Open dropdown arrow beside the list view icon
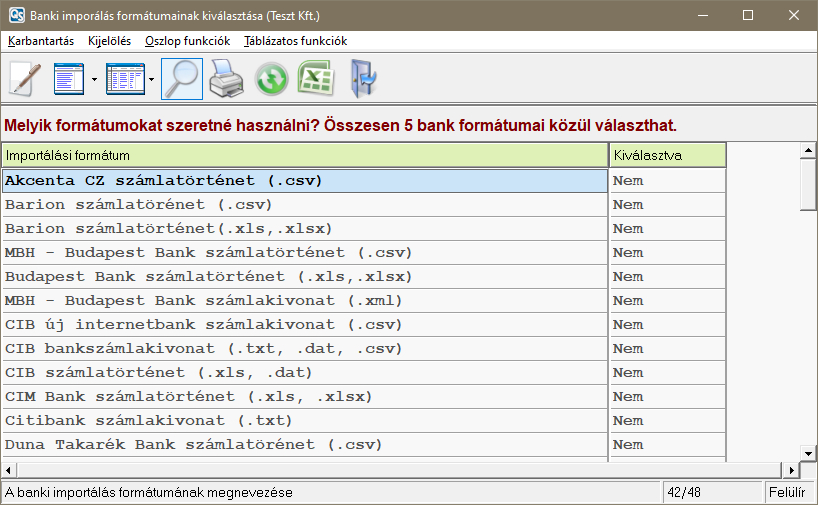The width and height of the screenshot is (818, 505). tap(93, 79)
